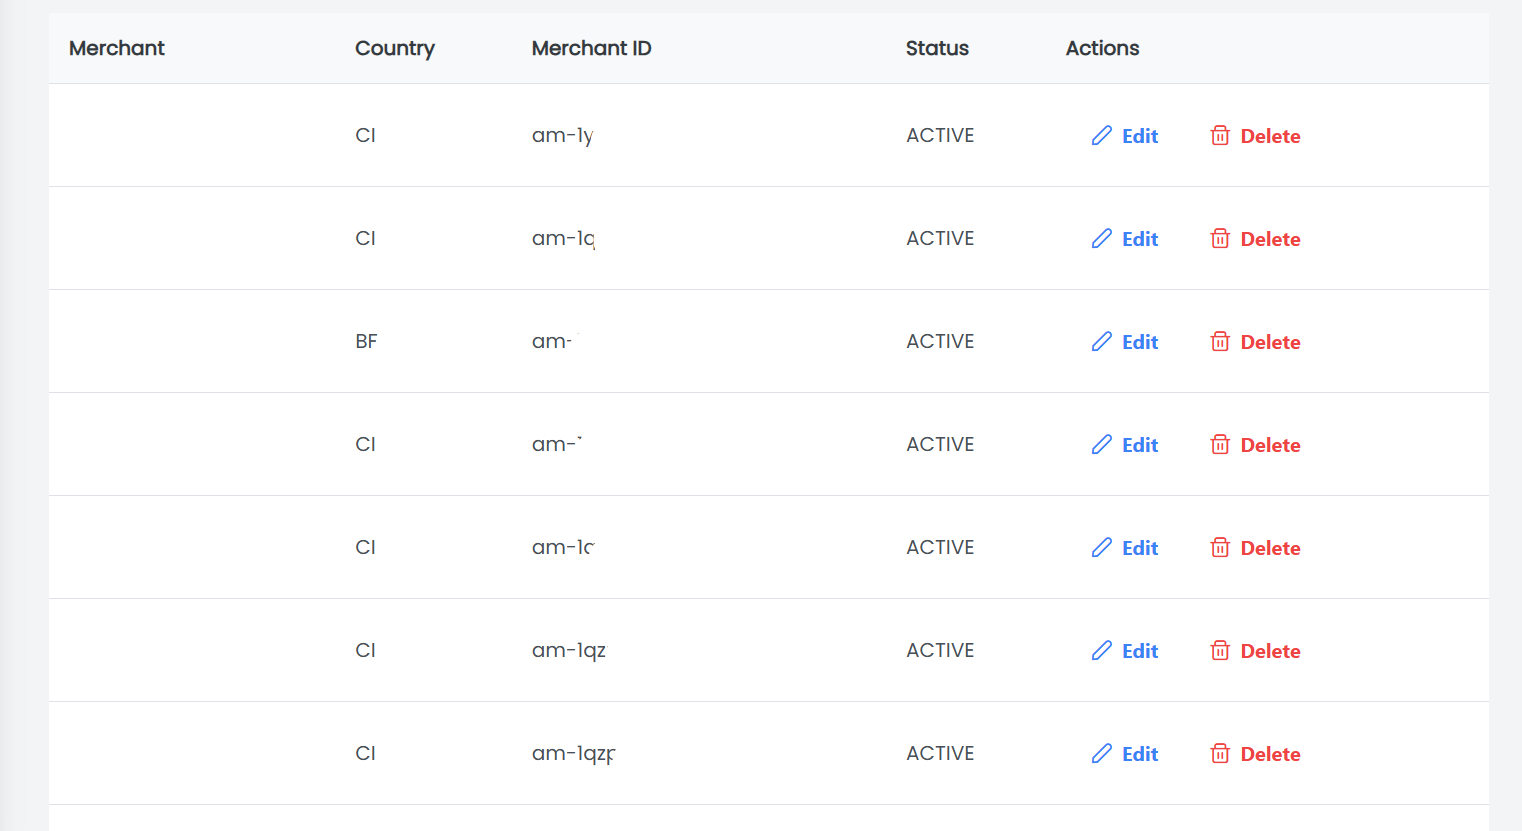Viewport: 1522px width, 831px height.
Task: Click the Merchant column header
Action: tap(116, 48)
